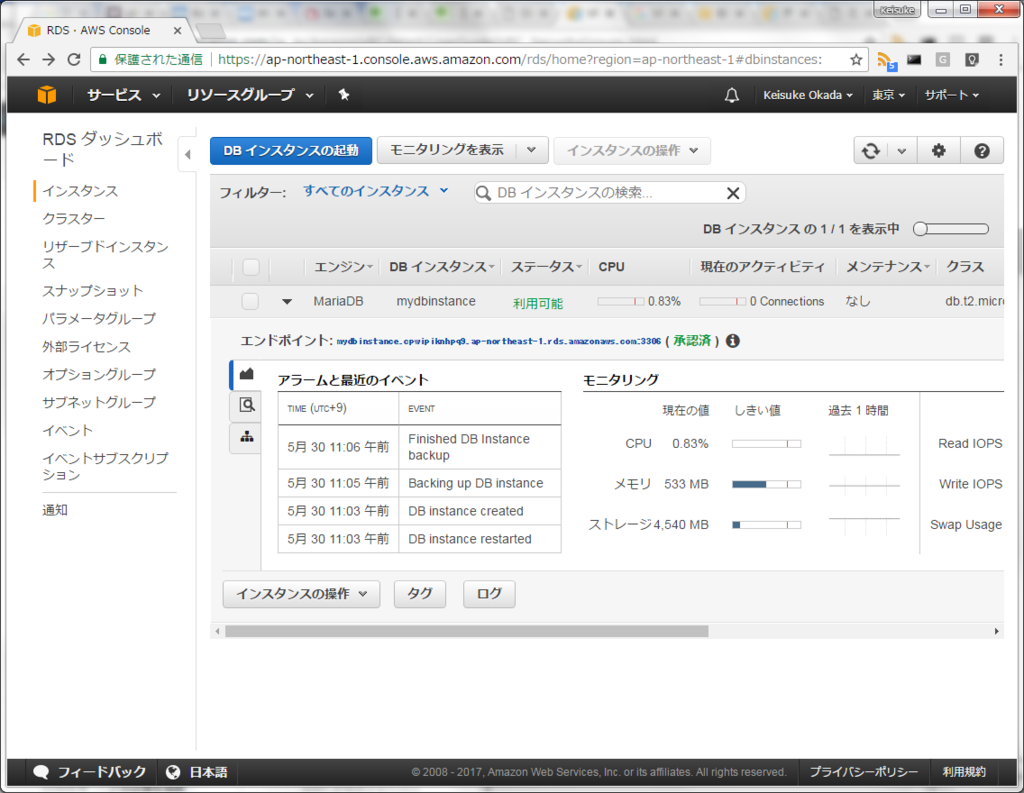
Task: Open the モニタリングを表示 dropdown arrow
Action: [532, 150]
